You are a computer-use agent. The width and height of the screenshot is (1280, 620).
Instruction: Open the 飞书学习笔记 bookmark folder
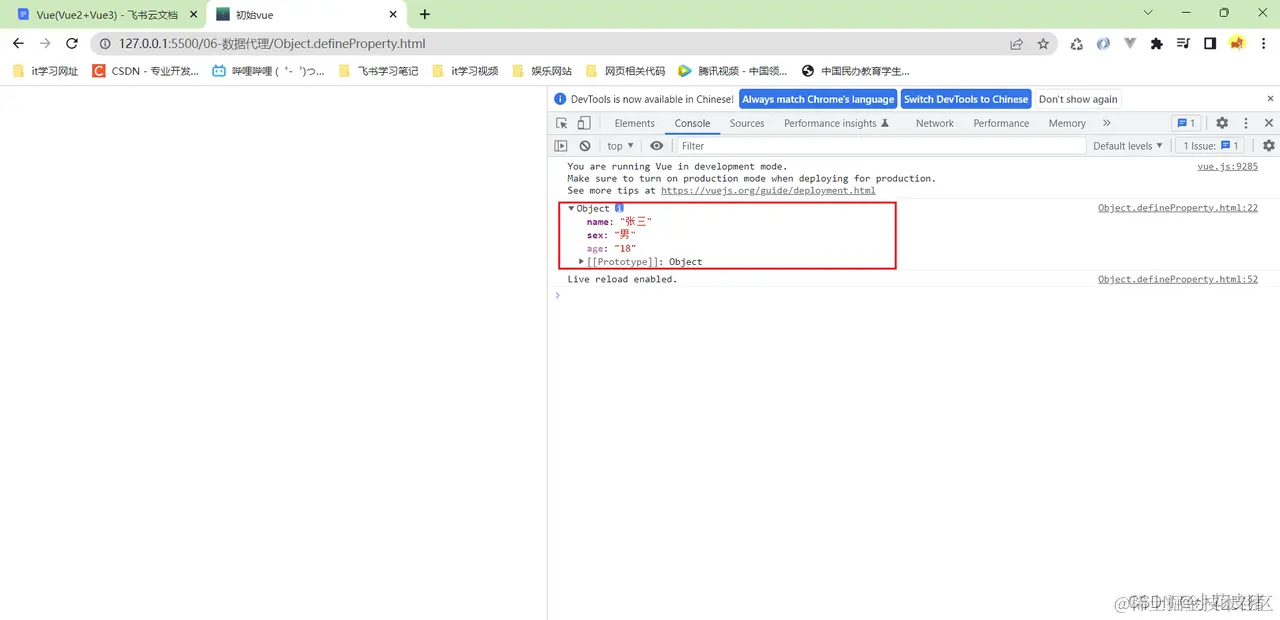click(379, 71)
